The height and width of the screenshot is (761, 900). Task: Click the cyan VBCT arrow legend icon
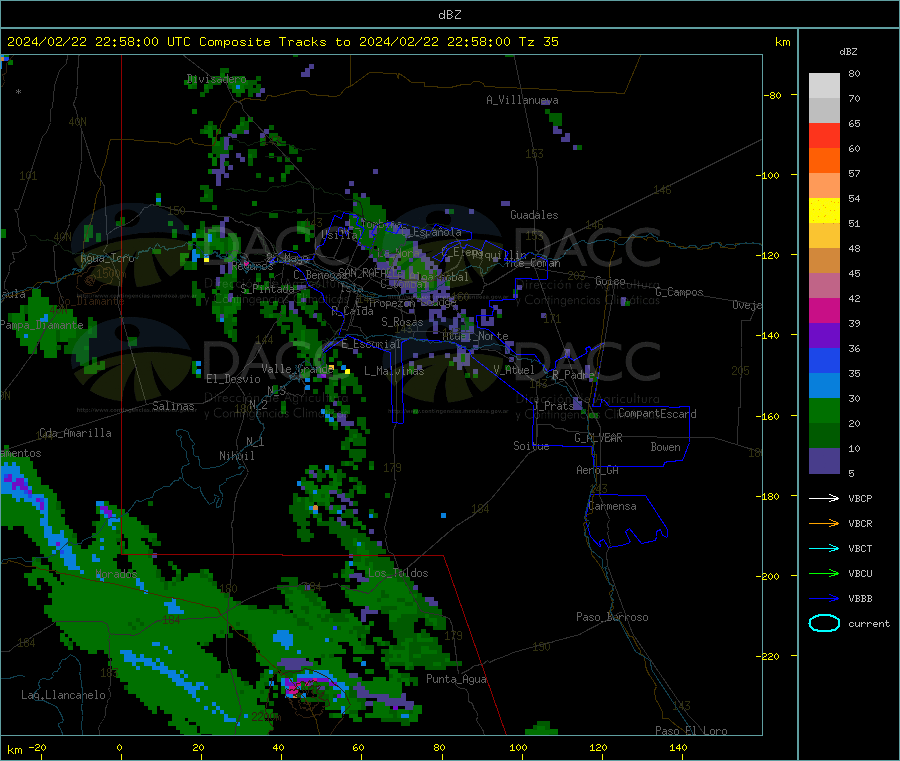(824, 548)
